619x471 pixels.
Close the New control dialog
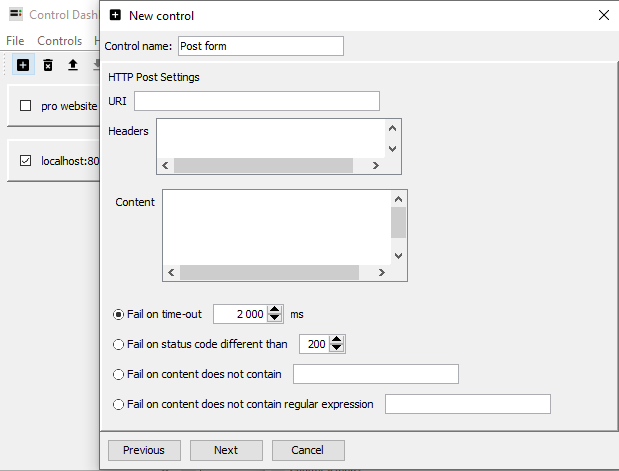tap(604, 15)
